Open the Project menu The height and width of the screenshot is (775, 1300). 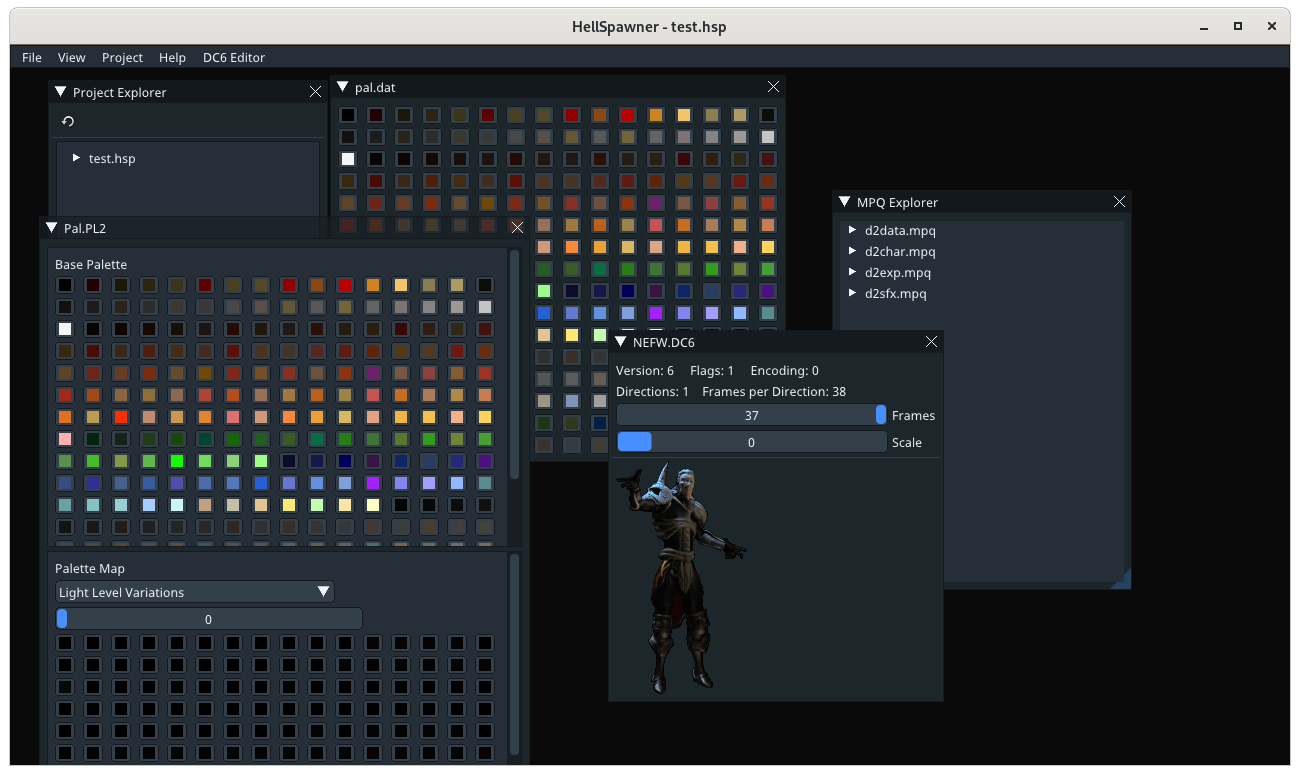[122, 57]
